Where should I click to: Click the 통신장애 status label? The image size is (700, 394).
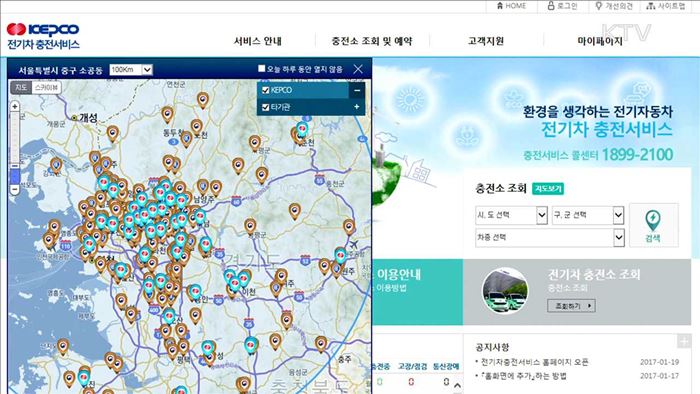point(446,366)
